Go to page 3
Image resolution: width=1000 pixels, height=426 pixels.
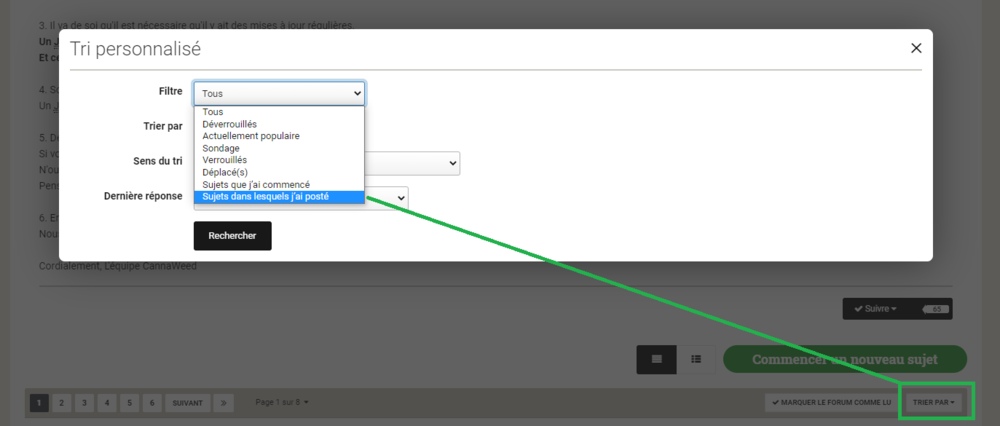[84, 403]
